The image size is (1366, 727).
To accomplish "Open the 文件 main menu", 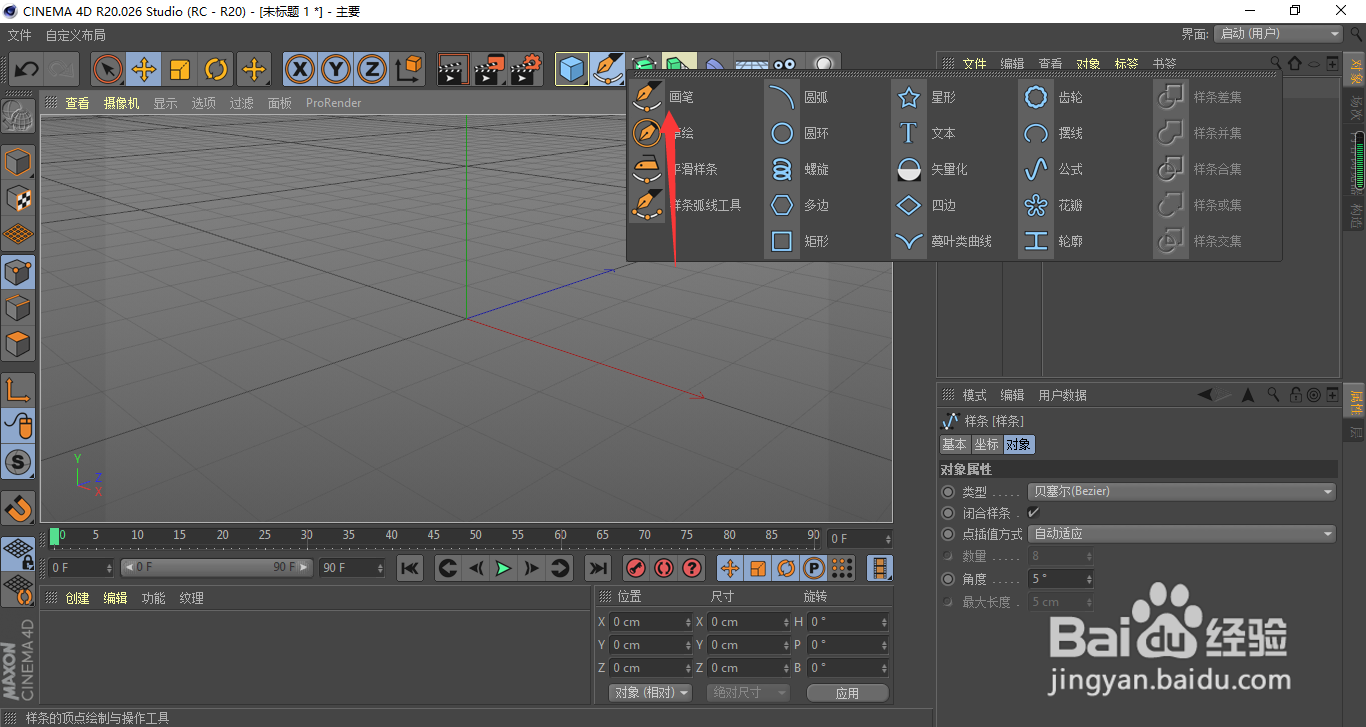I will point(19,35).
